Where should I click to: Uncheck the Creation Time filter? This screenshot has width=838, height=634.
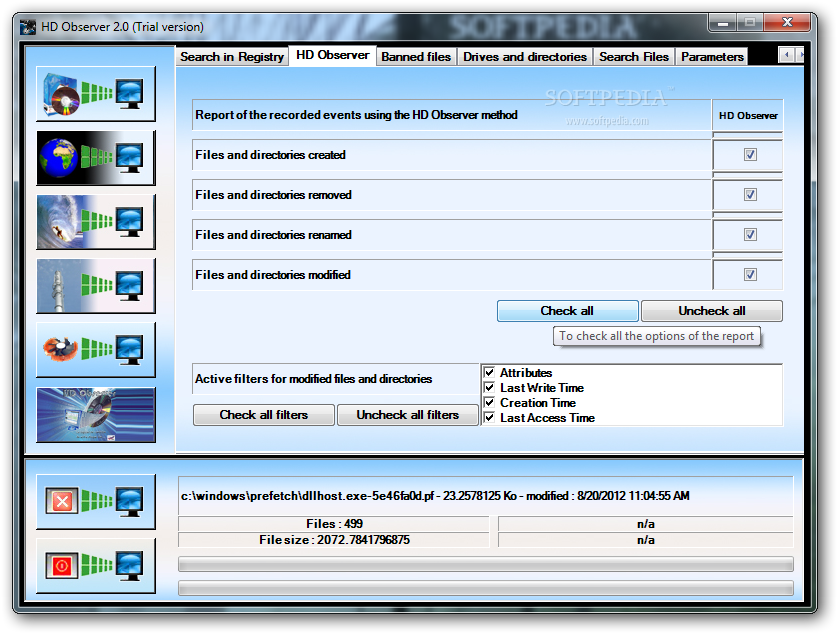click(x=489, y=402)
